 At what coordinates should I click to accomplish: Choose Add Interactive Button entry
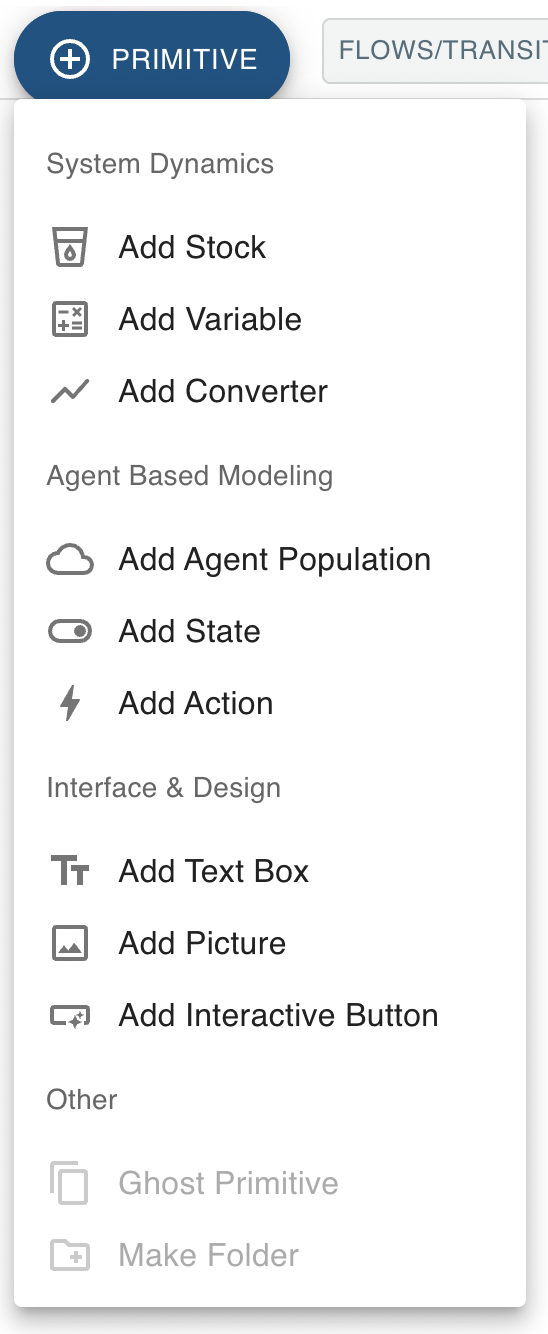click(270, 1015)
